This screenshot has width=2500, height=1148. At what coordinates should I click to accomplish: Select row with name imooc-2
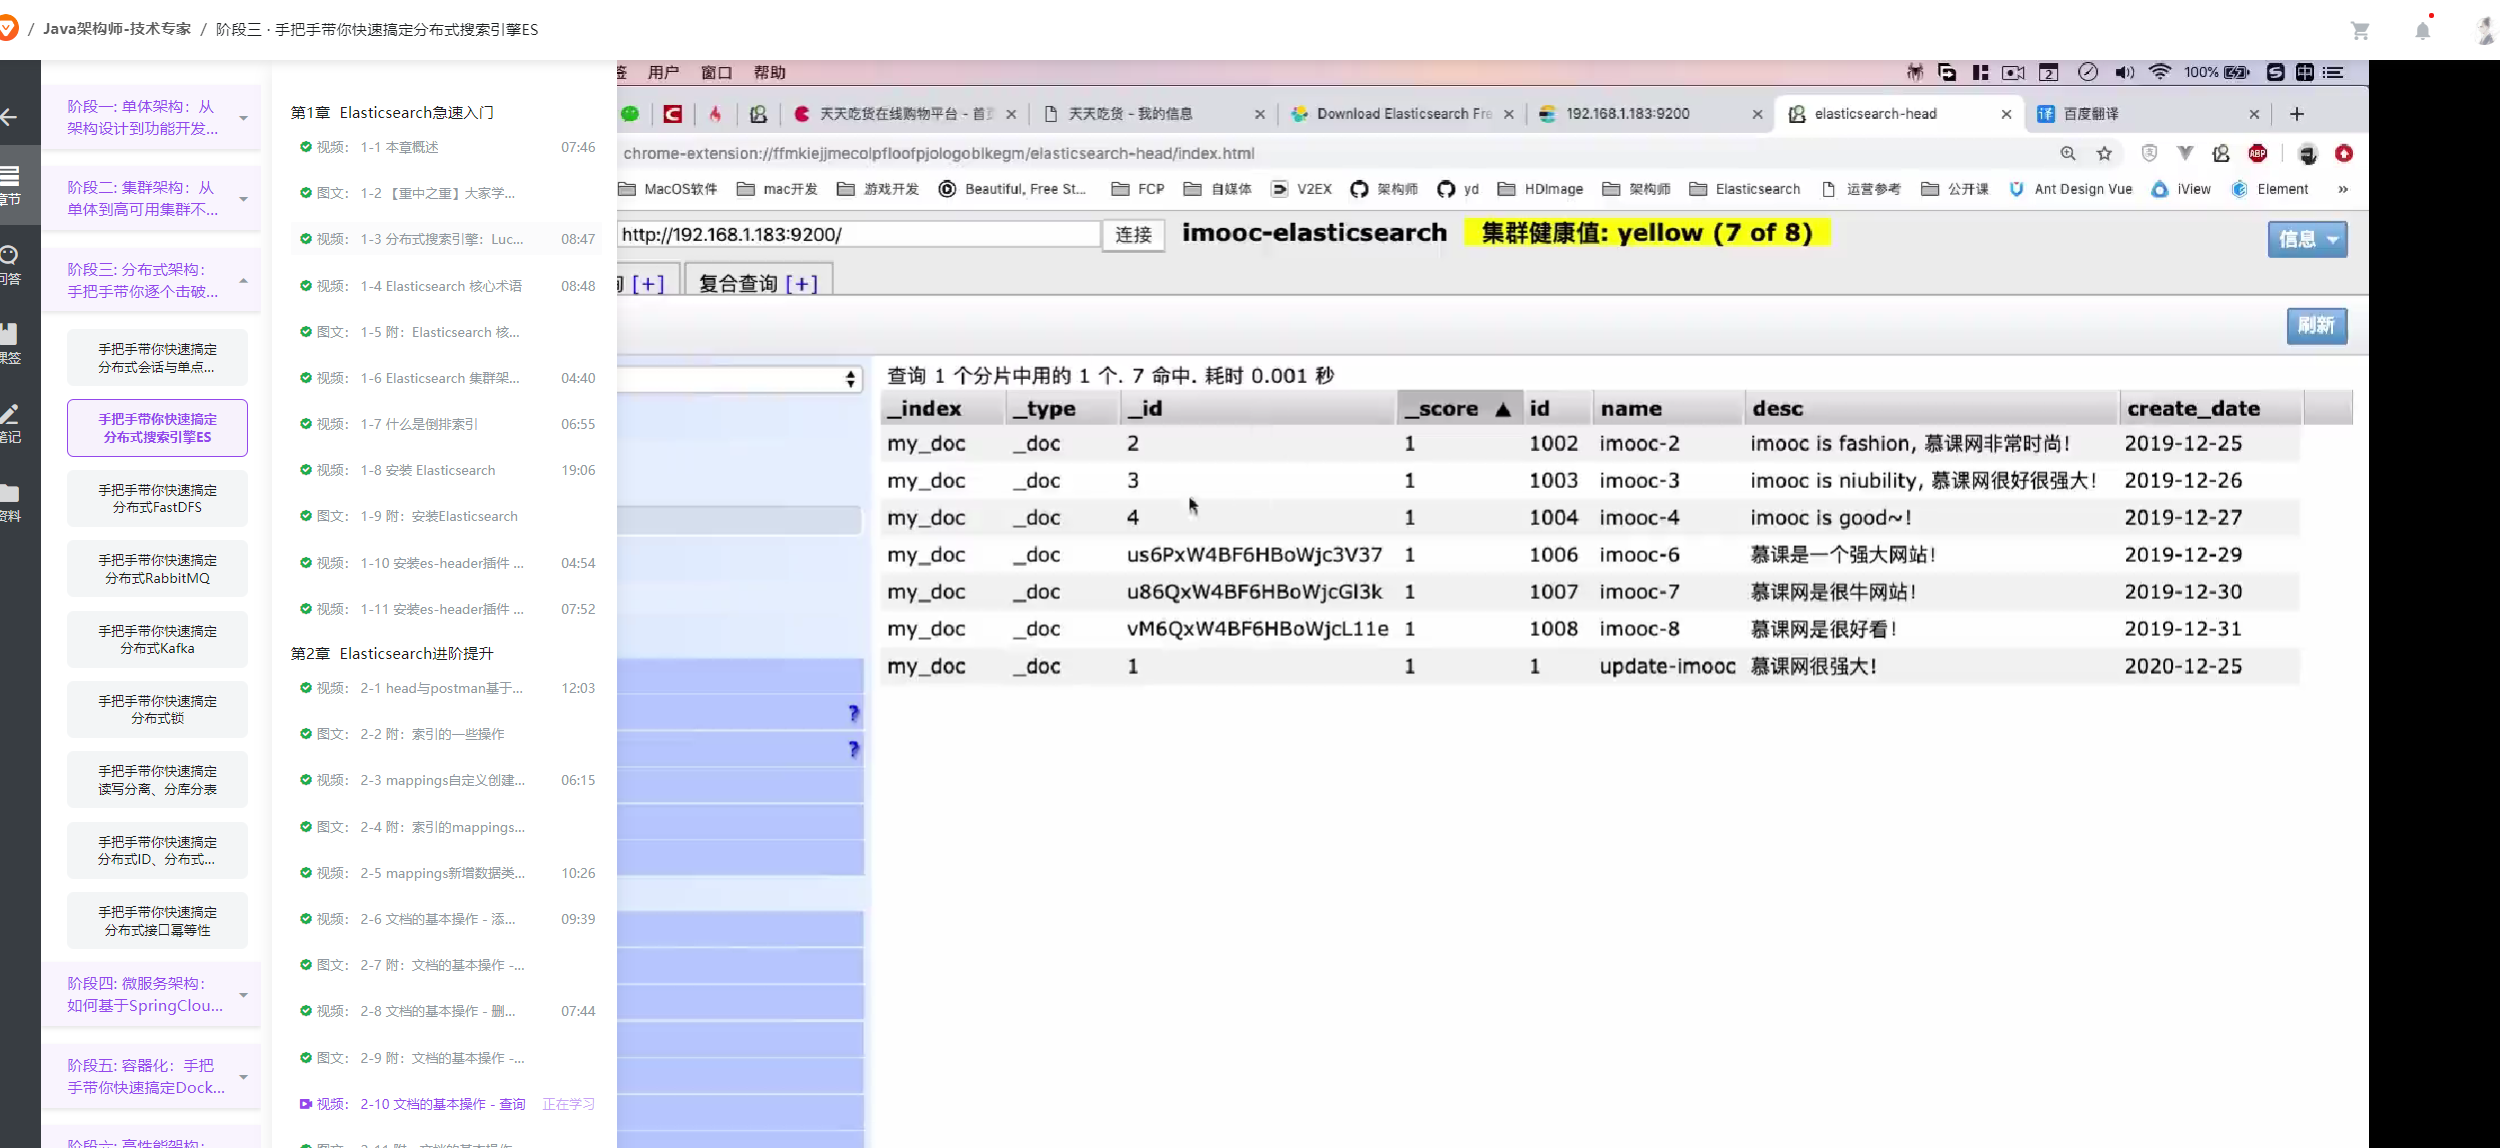click(1590, 444)
